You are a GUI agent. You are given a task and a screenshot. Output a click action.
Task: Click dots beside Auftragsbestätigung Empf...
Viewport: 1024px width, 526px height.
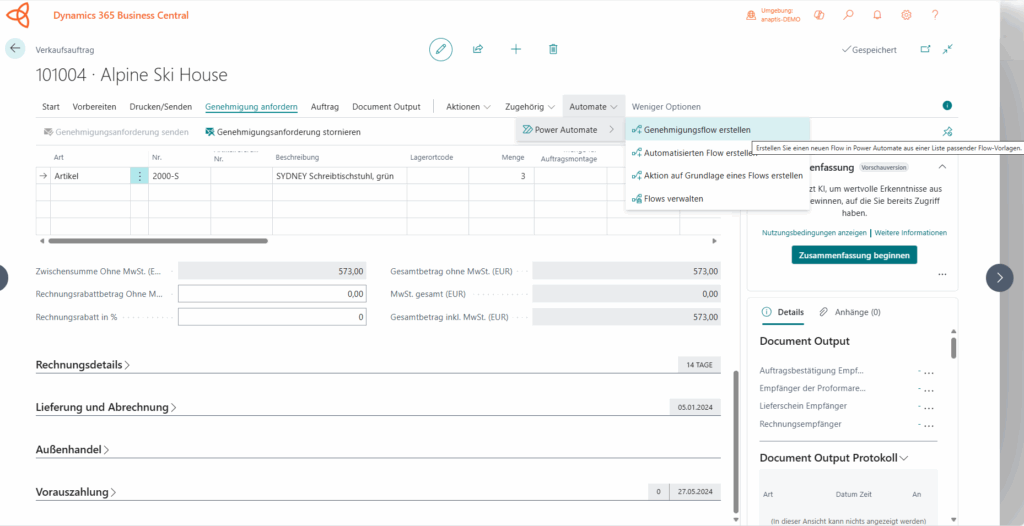coord(927,372)
